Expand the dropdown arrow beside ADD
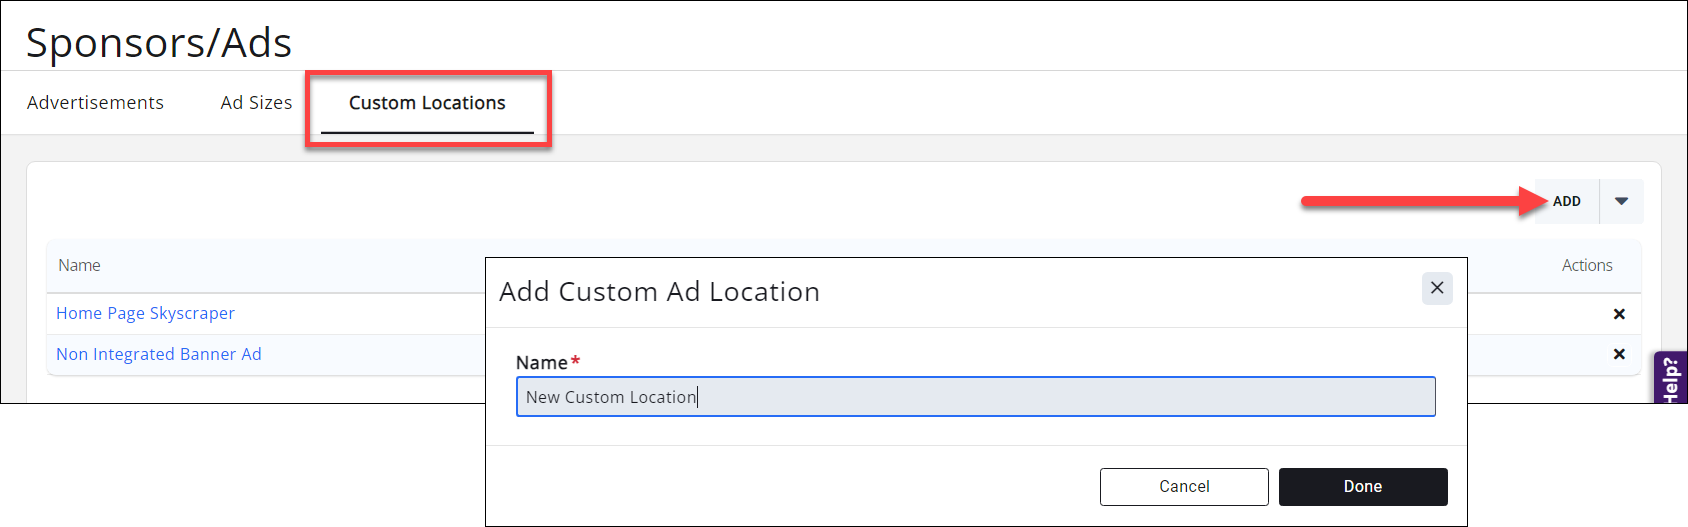Viewport: 1688px width, 527px height. coord(1621,201)
